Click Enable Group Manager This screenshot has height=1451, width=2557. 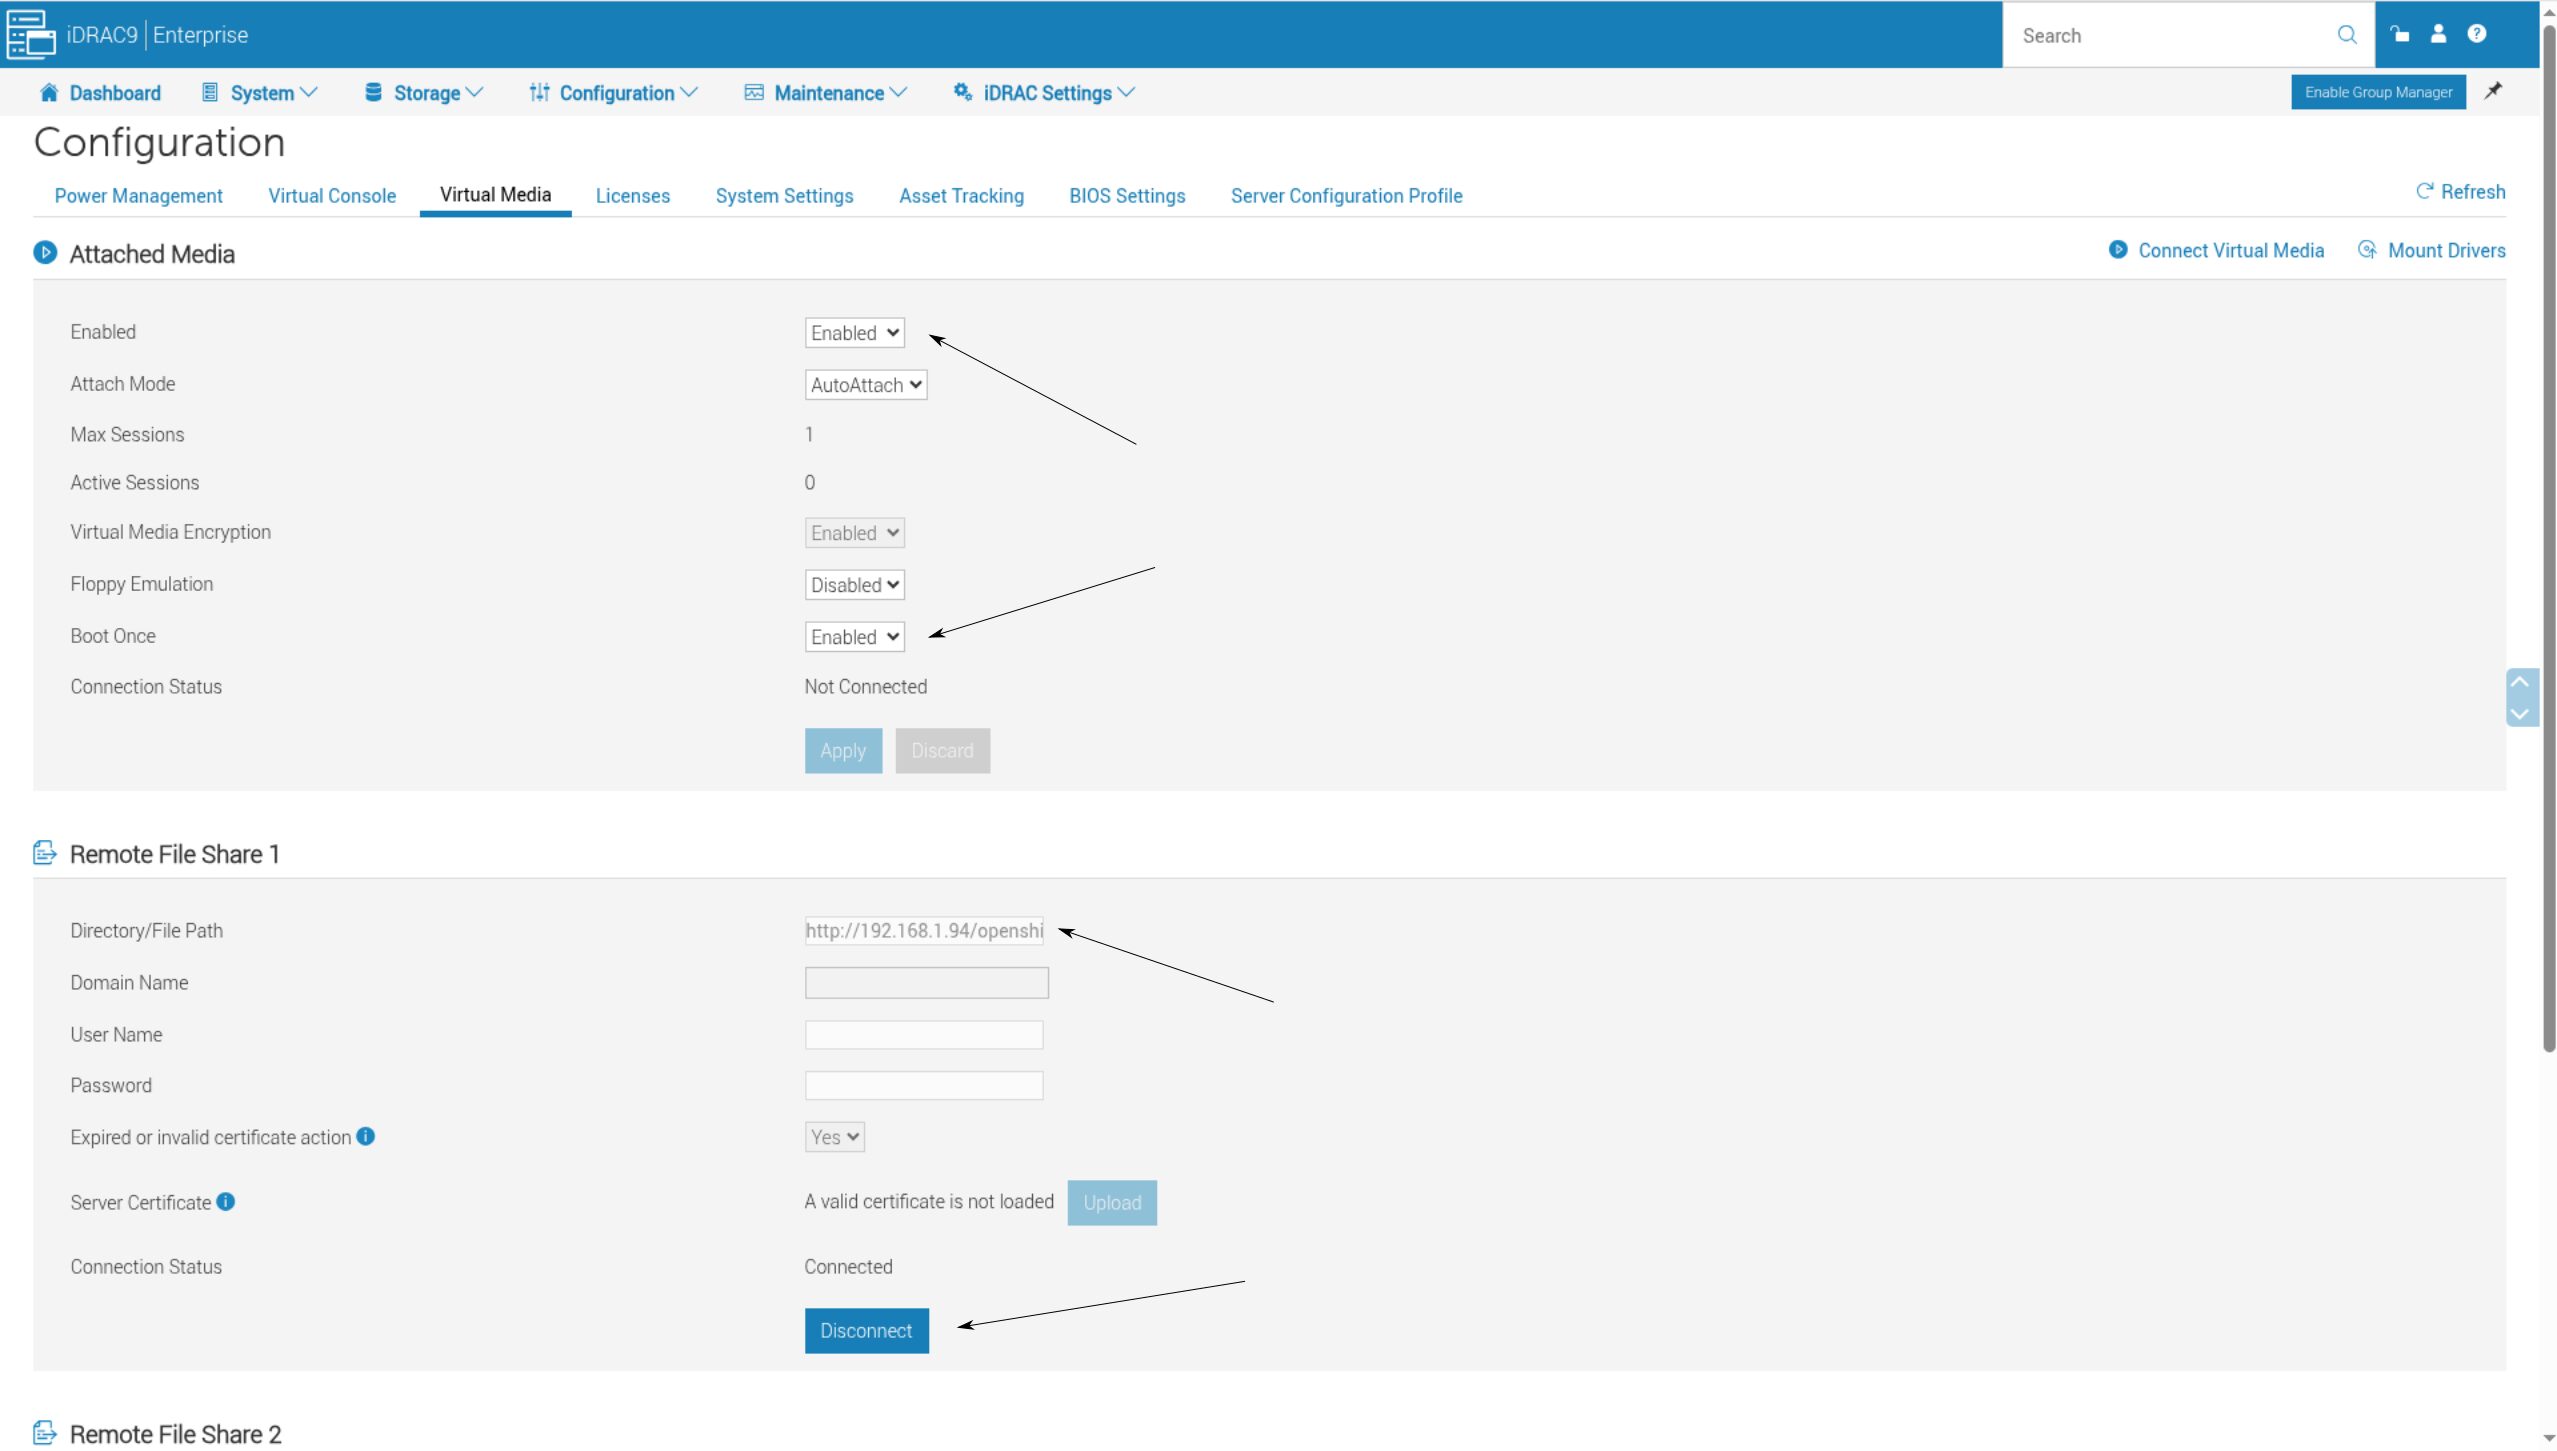[x=2378, y=91]
